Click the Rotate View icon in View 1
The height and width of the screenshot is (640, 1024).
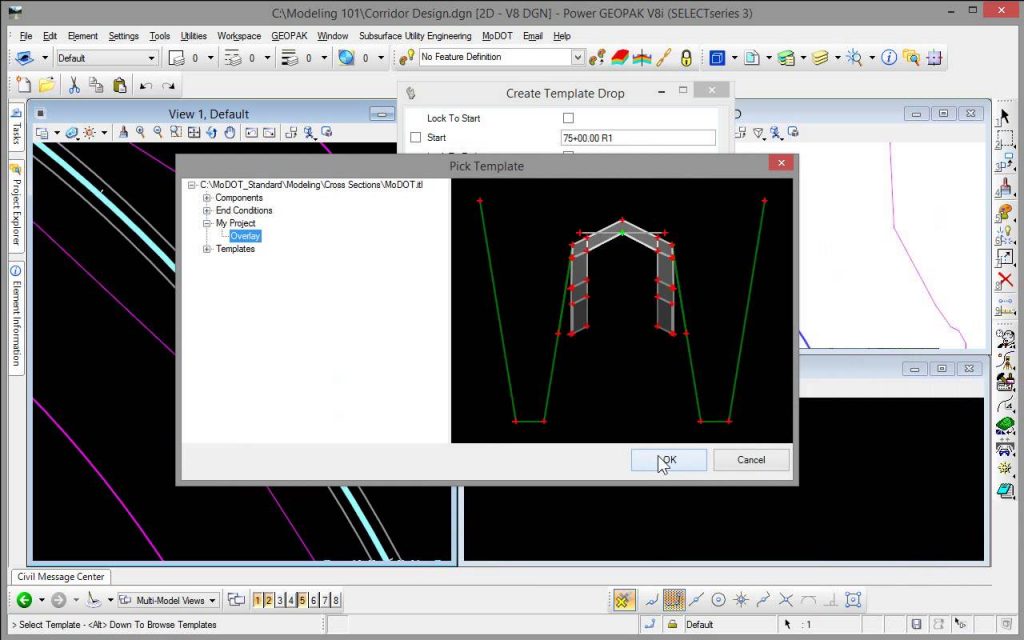(x=212, y=133)
